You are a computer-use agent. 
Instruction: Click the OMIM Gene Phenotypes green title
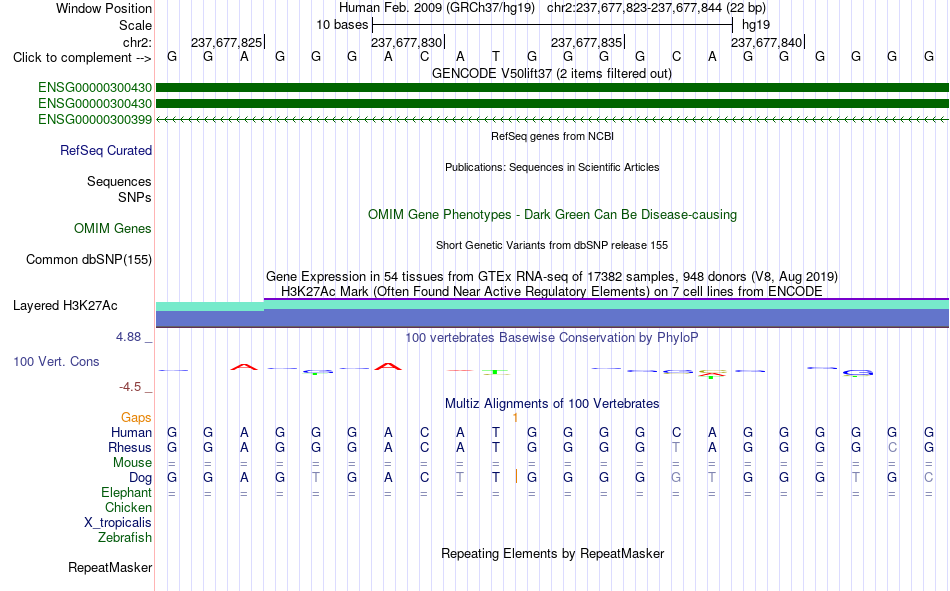click(x=552, y=215)
